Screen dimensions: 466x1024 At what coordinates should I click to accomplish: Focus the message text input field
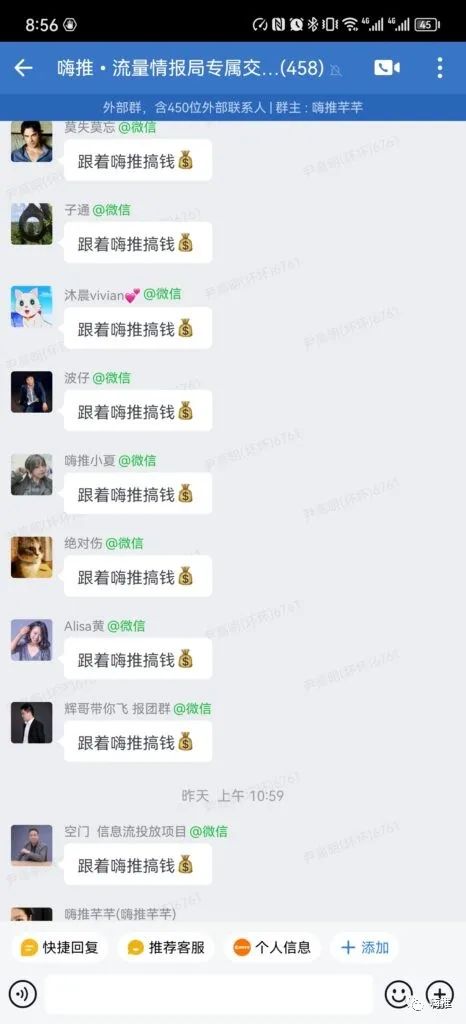click(x=209, y=995)
